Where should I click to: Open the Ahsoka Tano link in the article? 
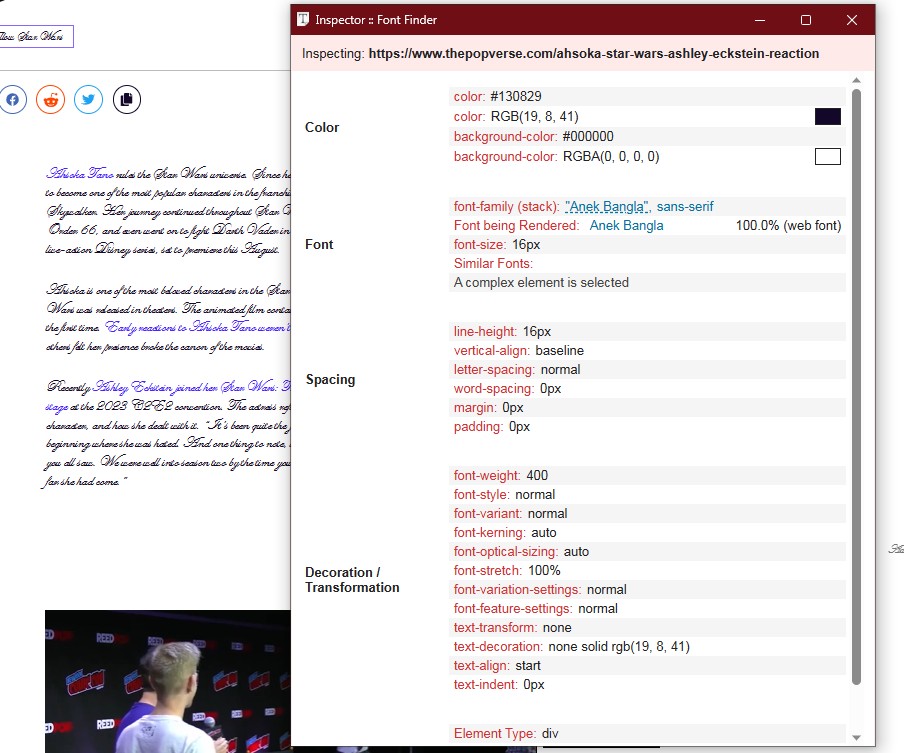[x=80, y=174]
